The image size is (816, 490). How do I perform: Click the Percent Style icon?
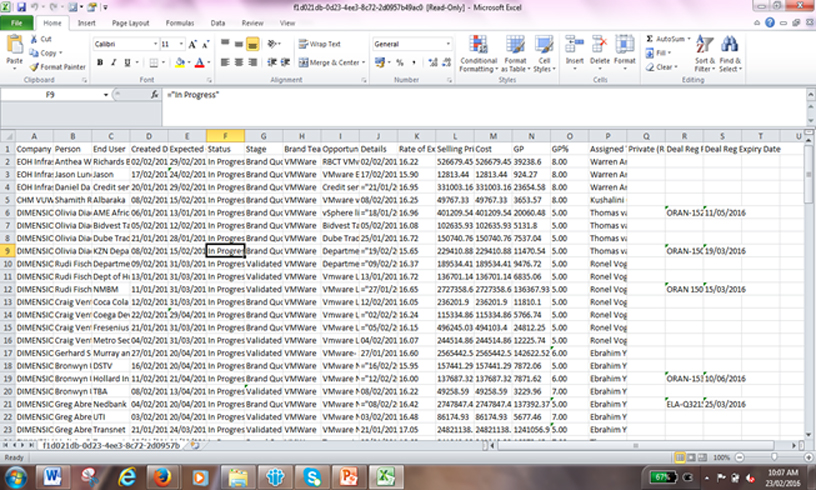(x=400, y=62)
